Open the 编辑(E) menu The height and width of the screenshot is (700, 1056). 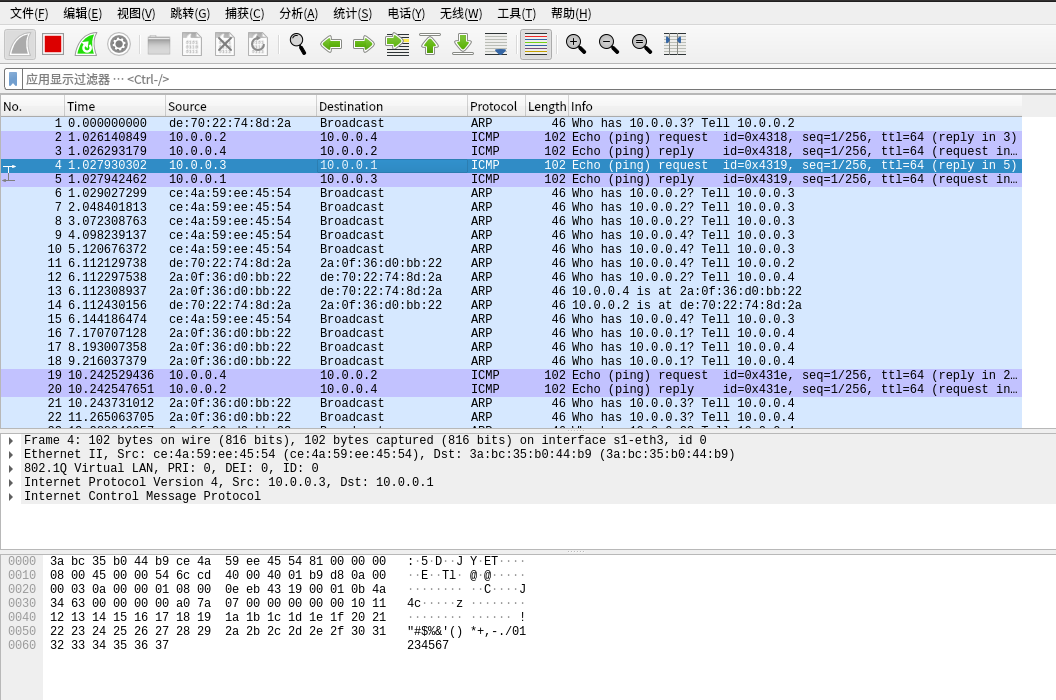(x=82, y=13)
